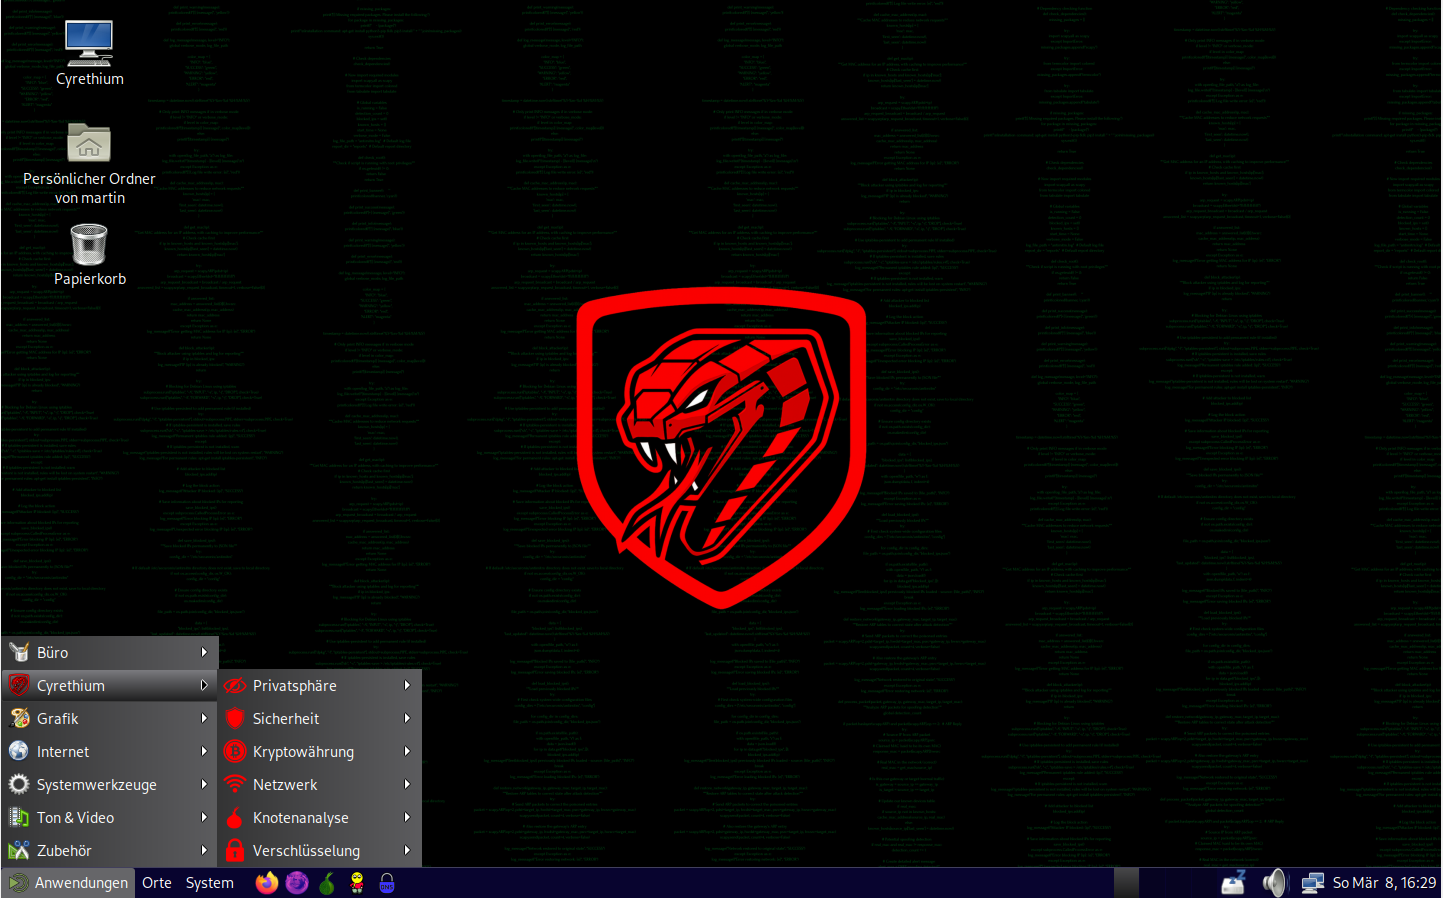Click the Anwendungen menu button
The height and width of the screenshot is (898, 1443).
coord(69,883)
